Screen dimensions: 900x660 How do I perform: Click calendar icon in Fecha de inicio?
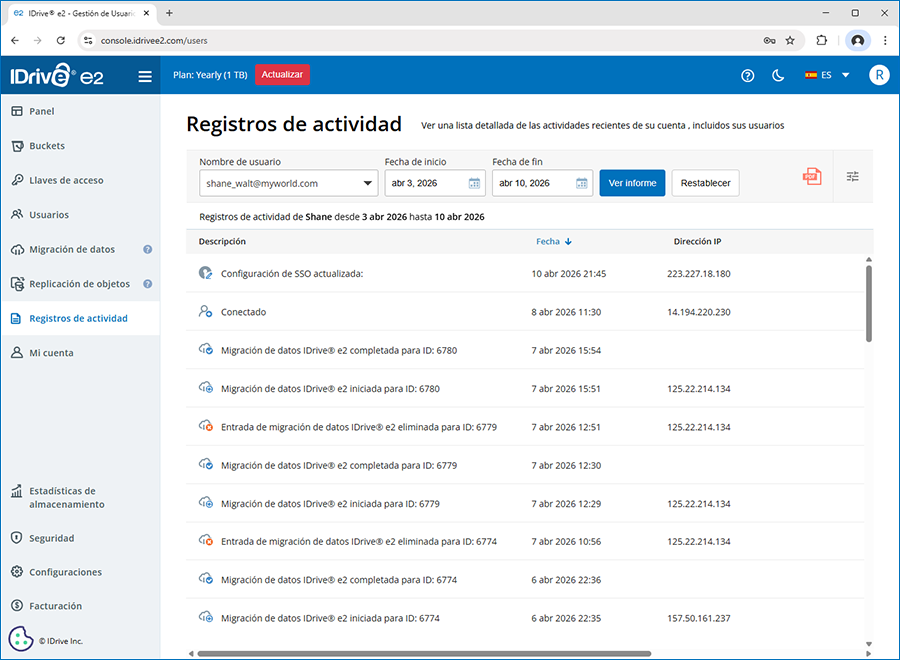pos(475,184)
